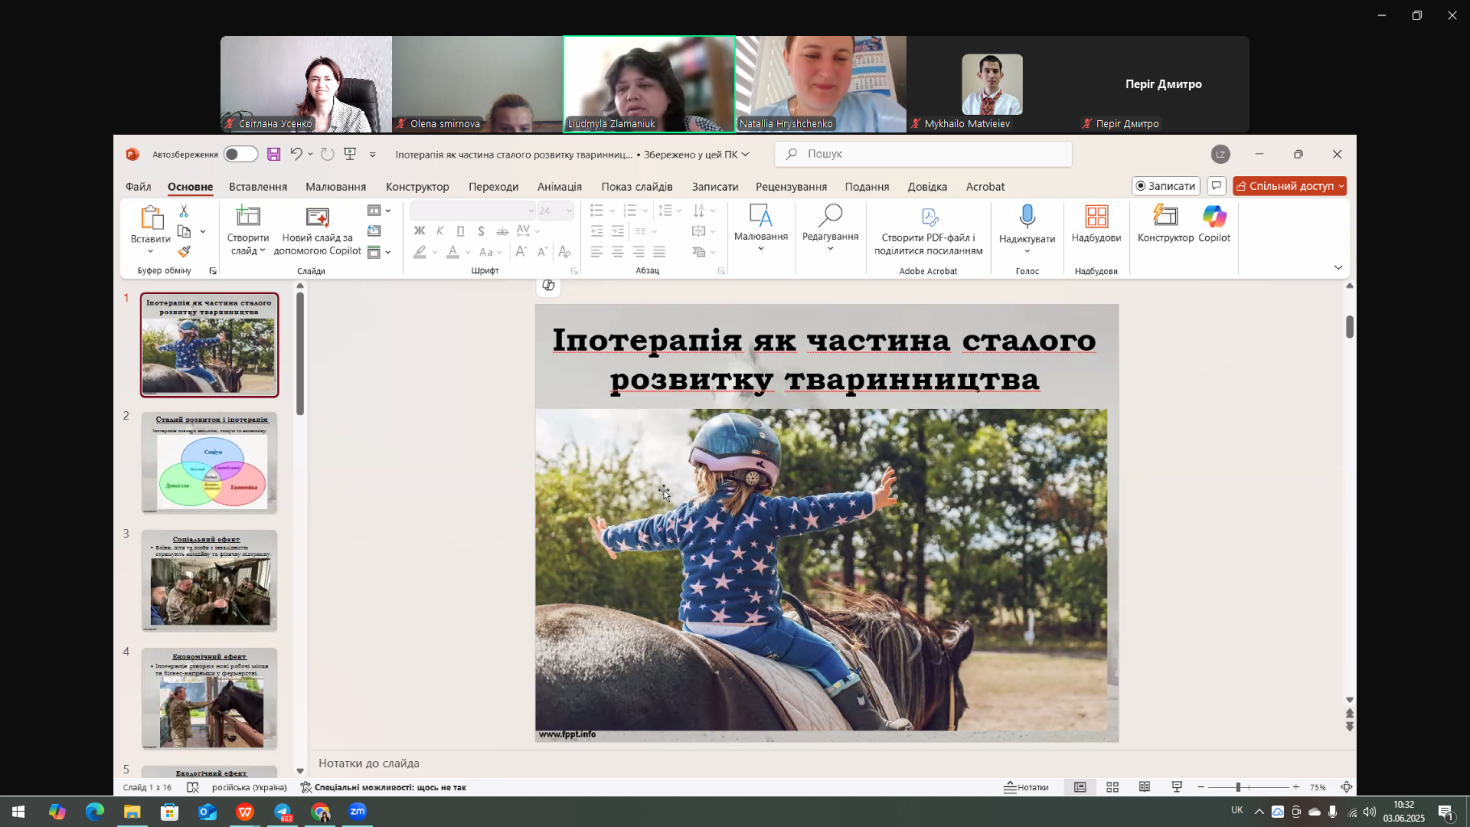Switch to slide sorter view
The width and height of the screenshot is (1470, 827).
pos(1112,787)
